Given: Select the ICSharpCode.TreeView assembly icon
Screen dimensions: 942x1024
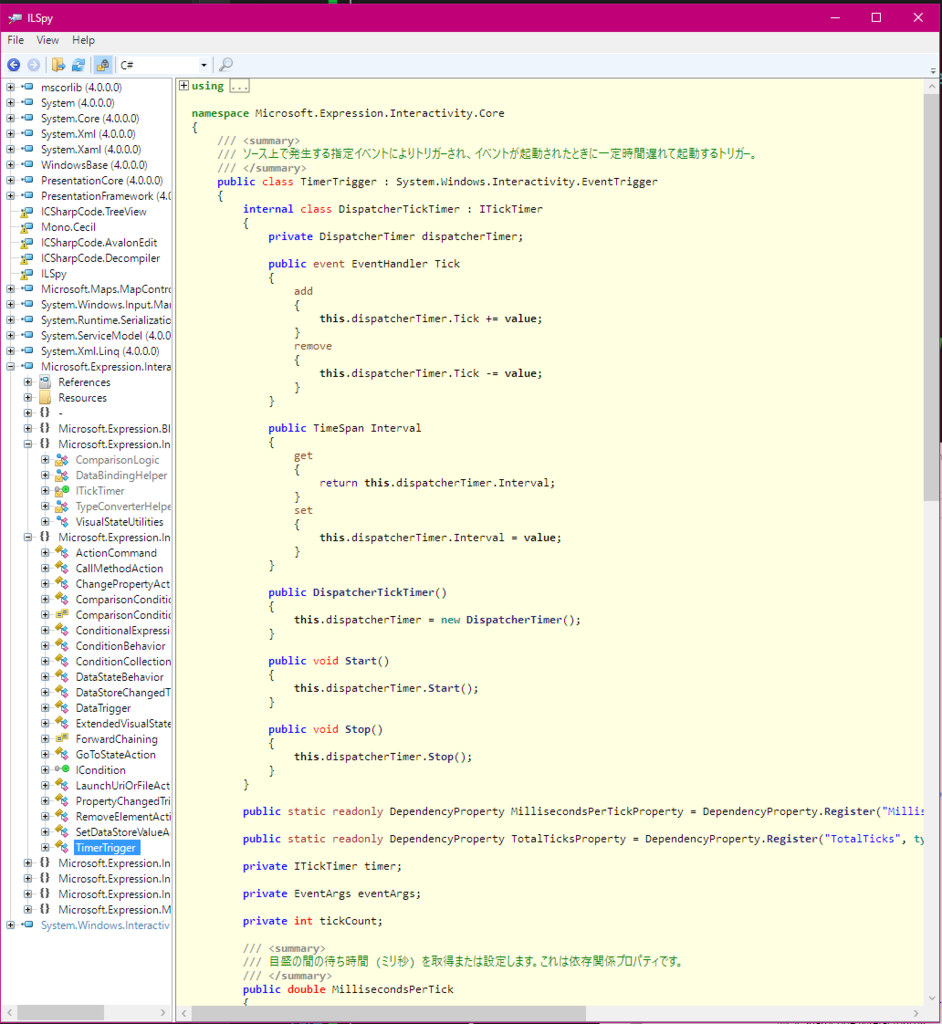Looking at the screenshot, I should [x=27, y=212].
